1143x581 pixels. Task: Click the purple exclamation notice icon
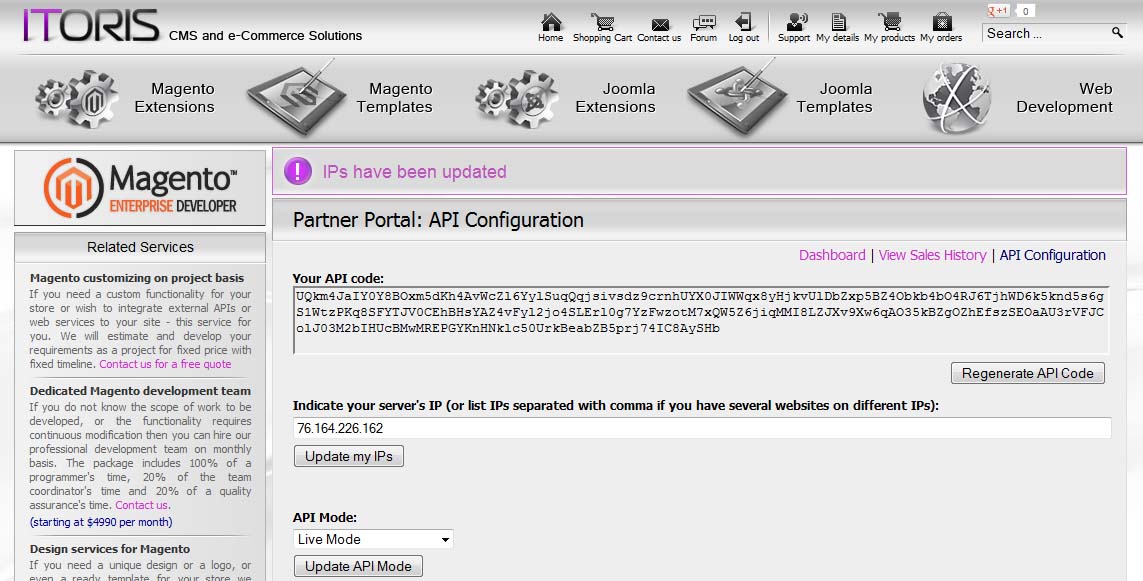pyautogui.click(x=297, y=171)
